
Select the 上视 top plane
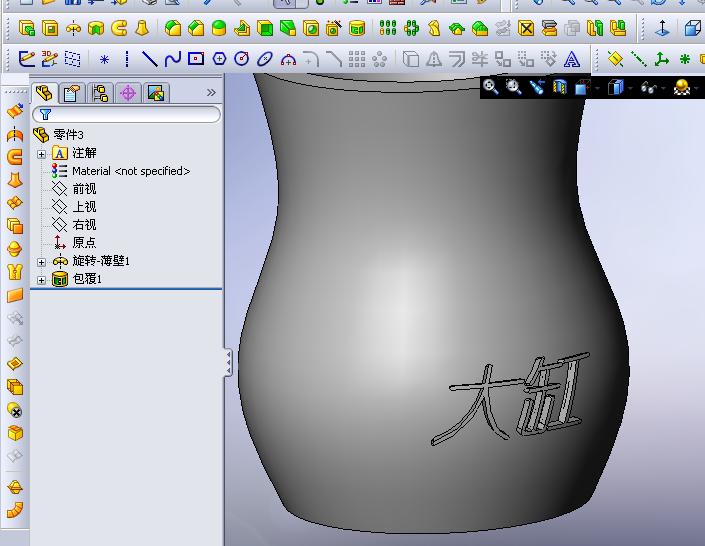tap(74, 206)
